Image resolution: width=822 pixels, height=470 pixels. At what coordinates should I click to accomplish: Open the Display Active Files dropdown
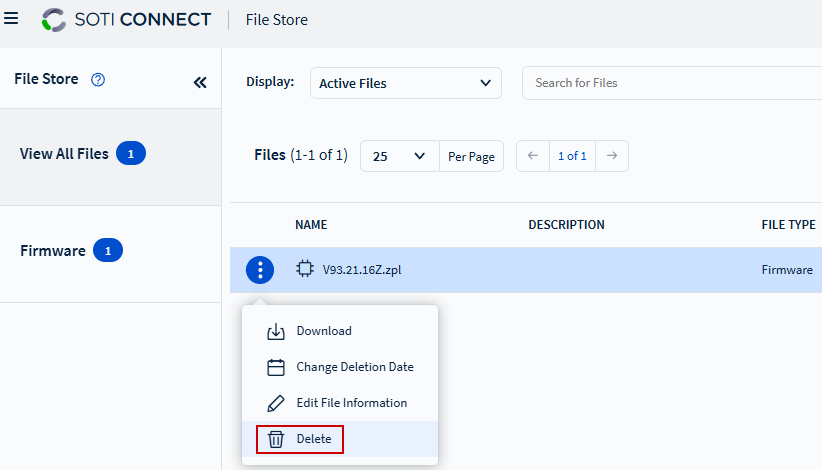coord(405,84)
